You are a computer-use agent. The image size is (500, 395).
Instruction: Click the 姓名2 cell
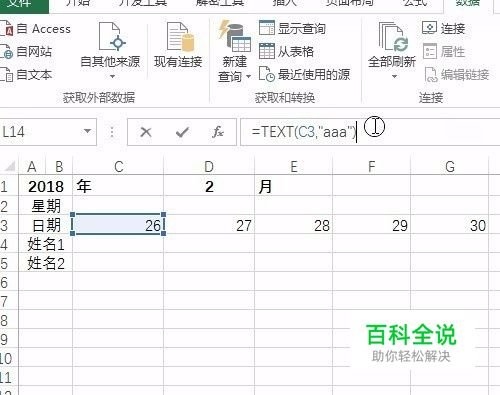pyautogui.click(x=46, y=263)
